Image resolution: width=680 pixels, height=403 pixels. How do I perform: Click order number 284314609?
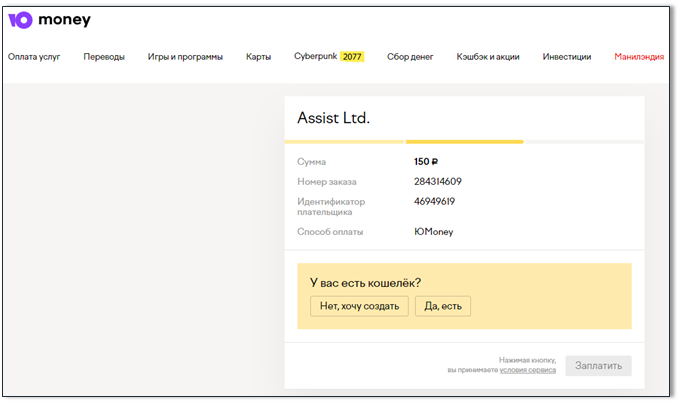[438, 182]
